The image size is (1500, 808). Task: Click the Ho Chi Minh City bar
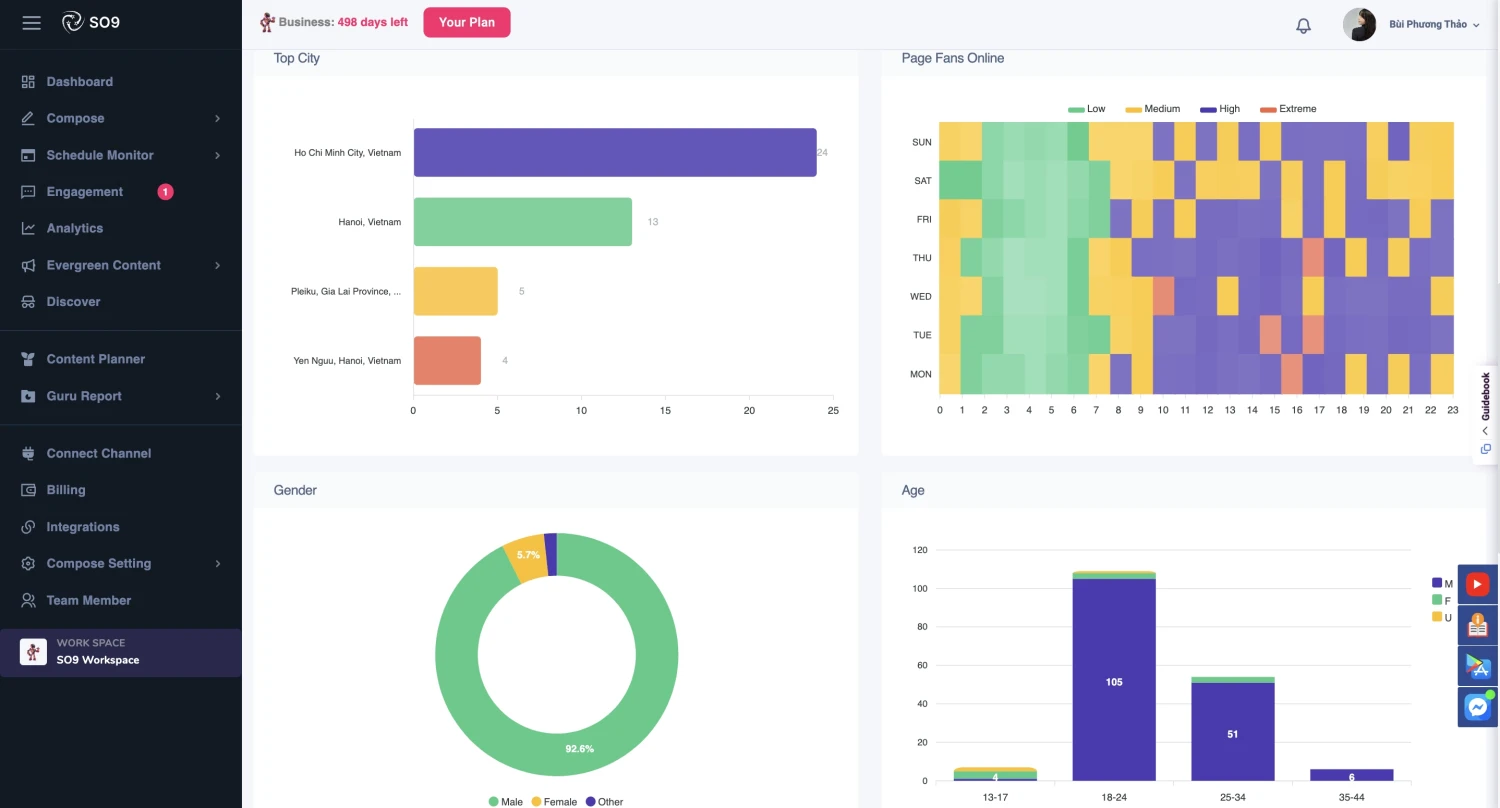pyautogui.click(x=615, y=152)
